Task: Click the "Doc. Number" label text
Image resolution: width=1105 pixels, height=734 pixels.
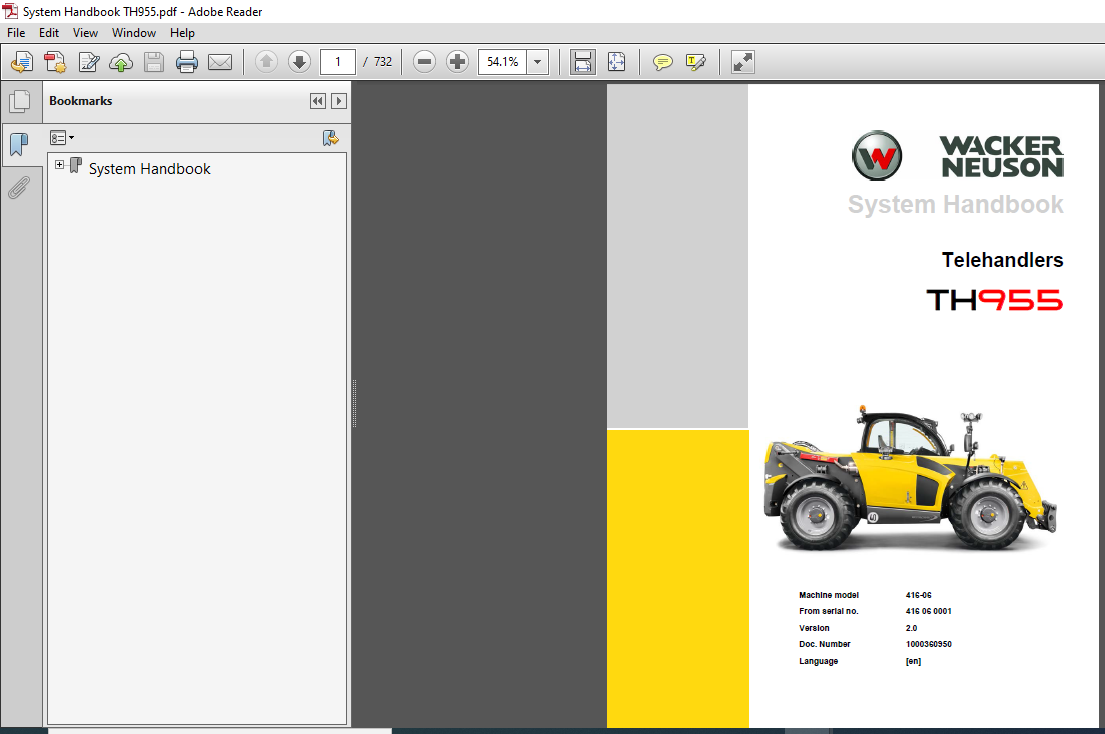Action: pyautogui.click(x=825, y=645)
